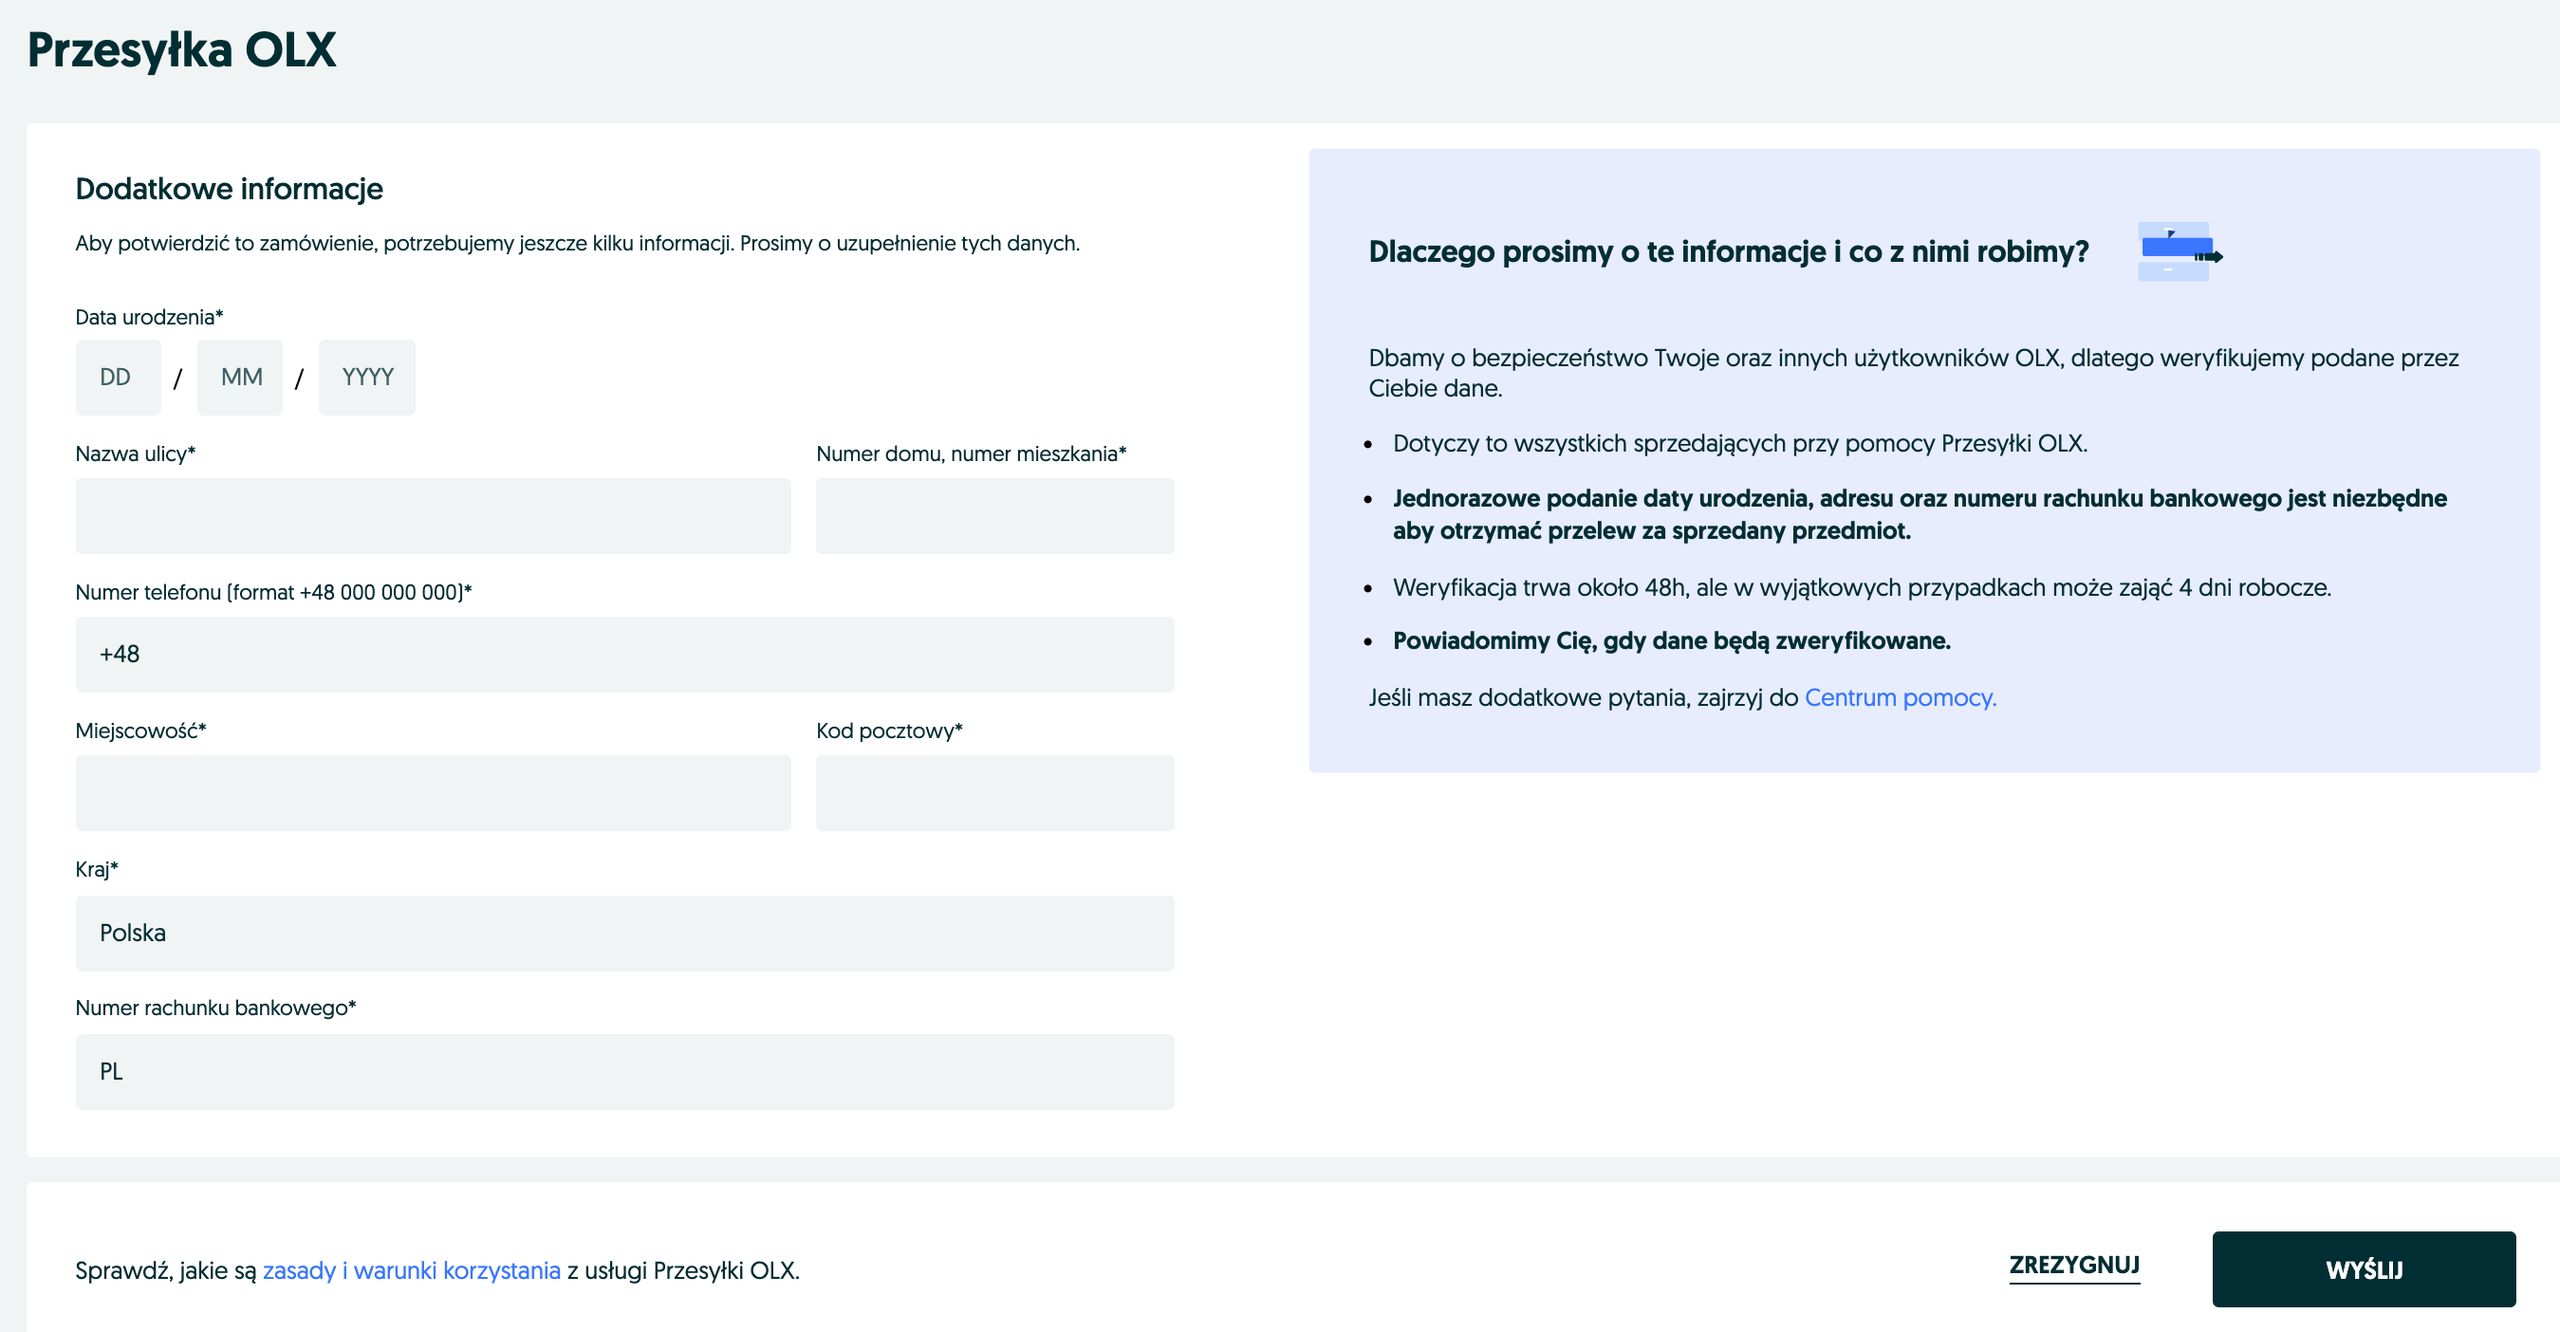Click the DD day field
The image size is (2560, 1332).
click(x=118, y=377)
